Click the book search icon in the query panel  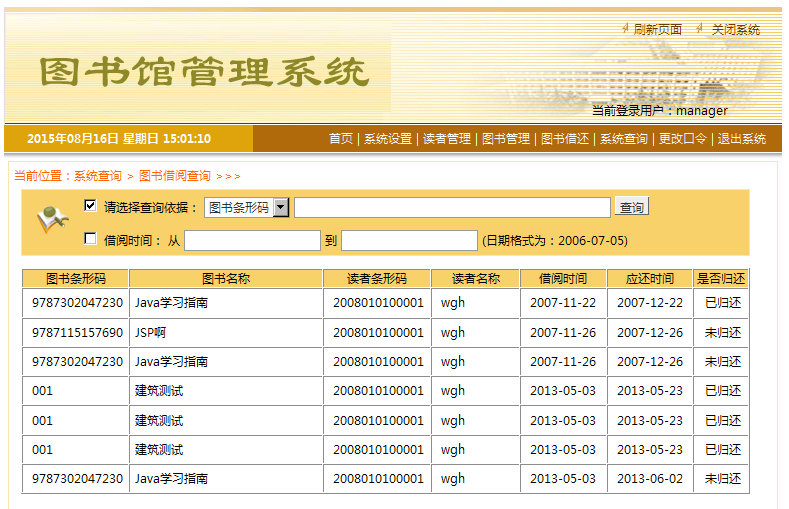[52, 219]
